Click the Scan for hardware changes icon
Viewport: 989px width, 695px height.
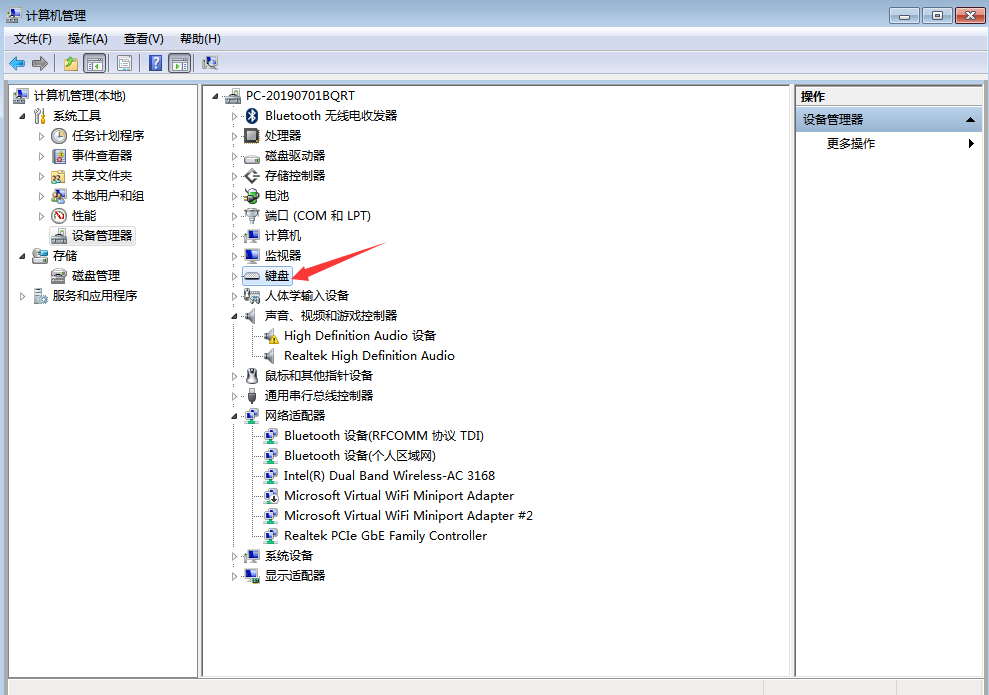click(x=210, y=63)
